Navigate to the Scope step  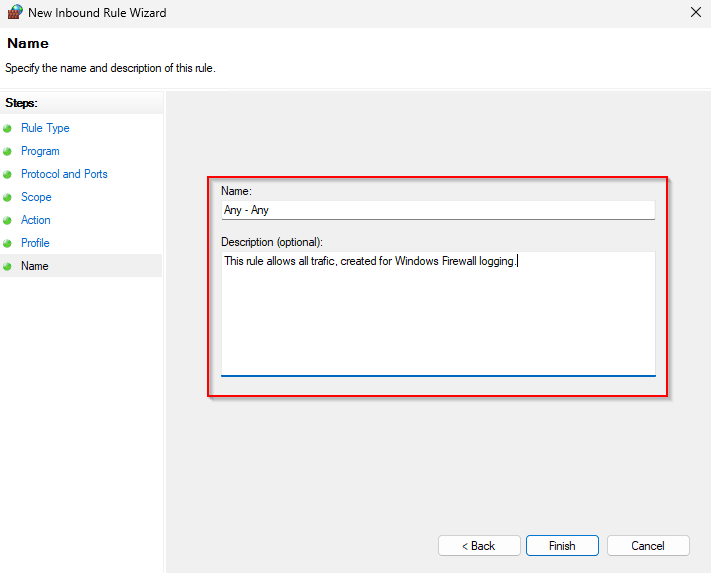36,197
